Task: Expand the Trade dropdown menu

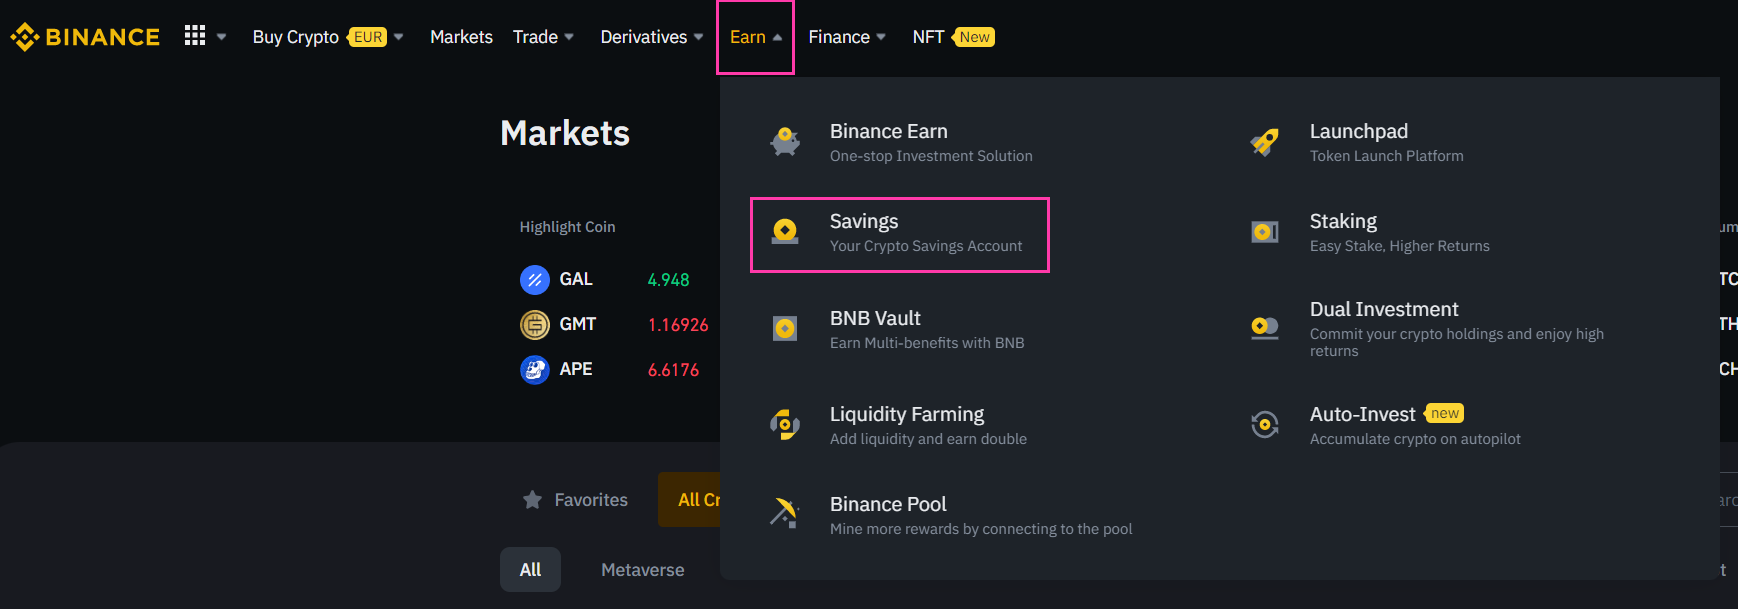Action: pyautogui.click(x=543, y=37)
